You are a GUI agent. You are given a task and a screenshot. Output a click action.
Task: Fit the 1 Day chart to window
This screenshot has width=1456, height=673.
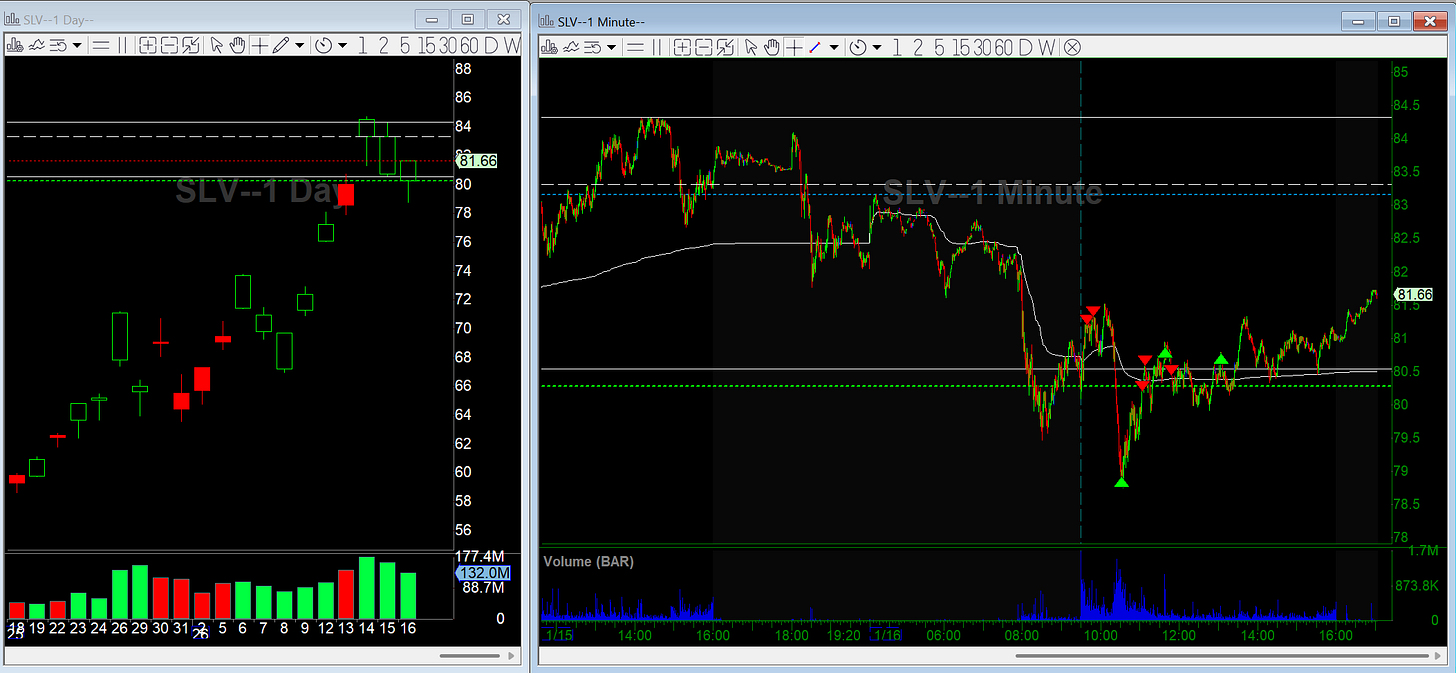click(190, 45)
